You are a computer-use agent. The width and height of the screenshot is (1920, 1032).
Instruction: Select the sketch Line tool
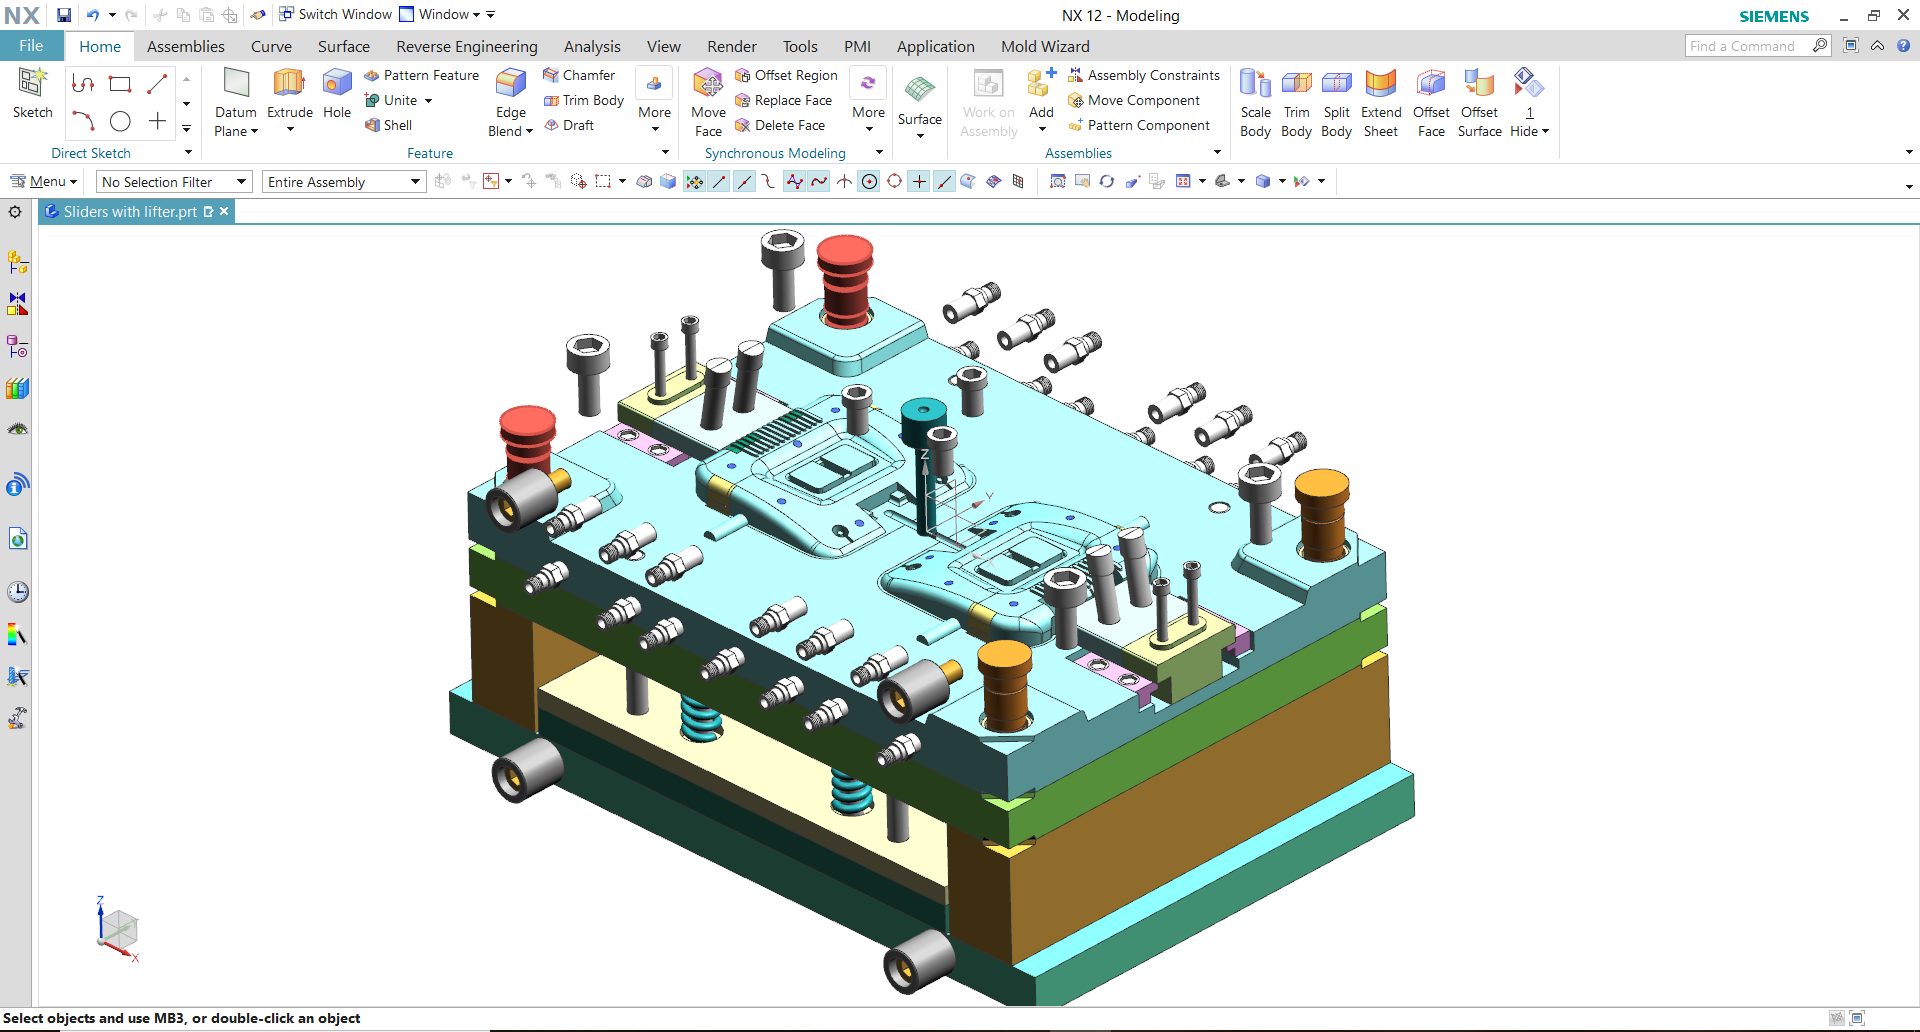[157, 84]
